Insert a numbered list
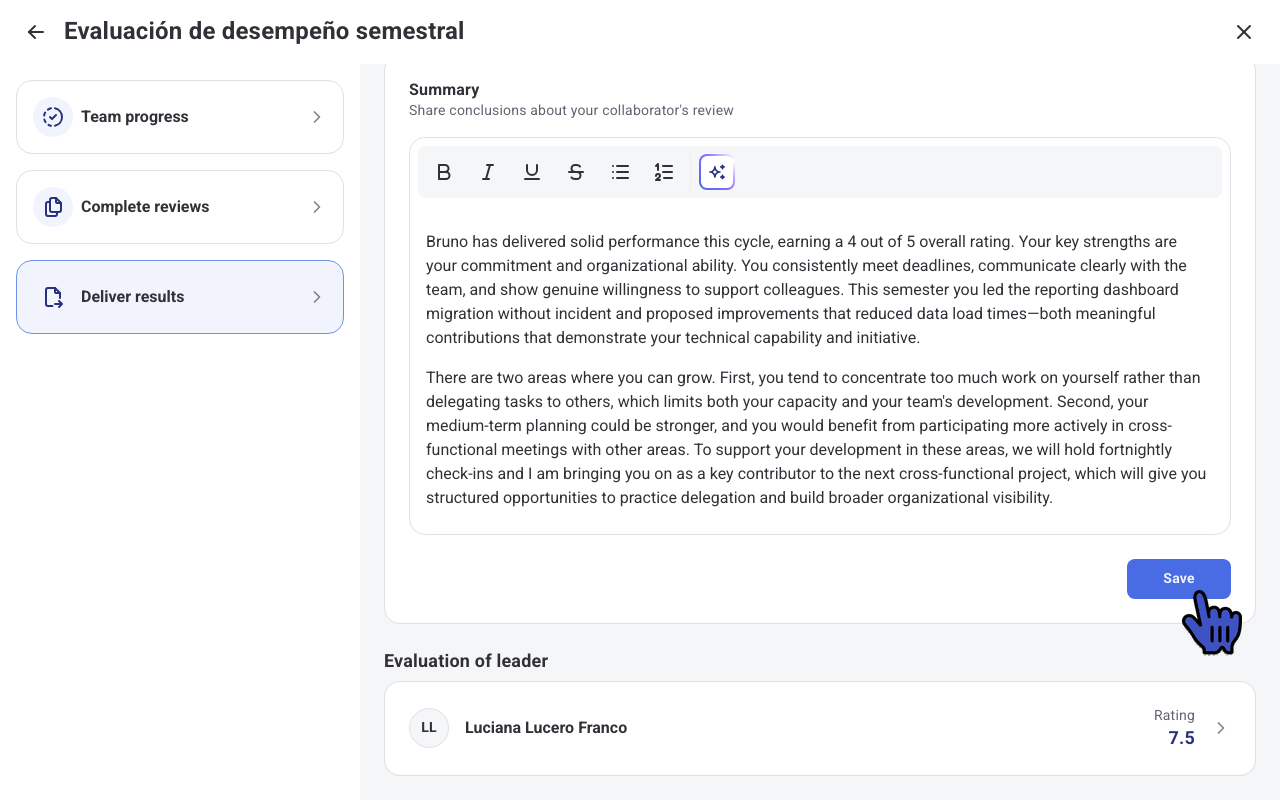Viewport: 1280px width, 800px height. pyautogui.click(x=664, y=172)
